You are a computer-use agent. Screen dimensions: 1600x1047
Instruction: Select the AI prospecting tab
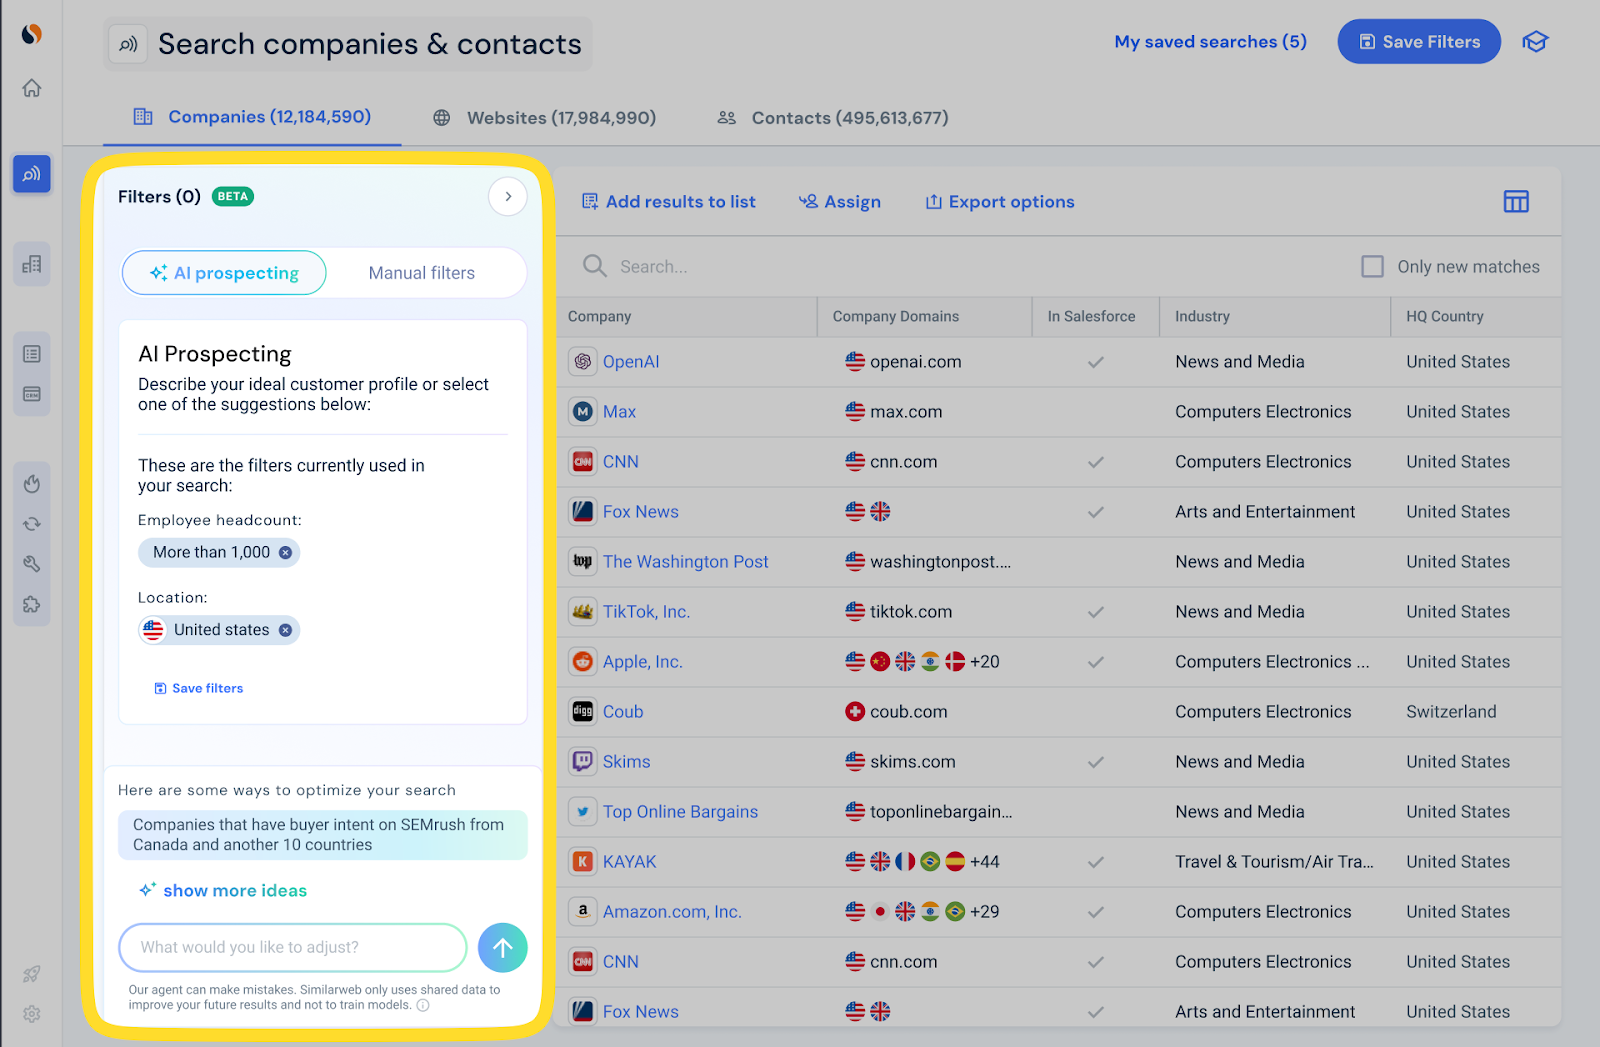pyautogui.click(x=224, y=273)
